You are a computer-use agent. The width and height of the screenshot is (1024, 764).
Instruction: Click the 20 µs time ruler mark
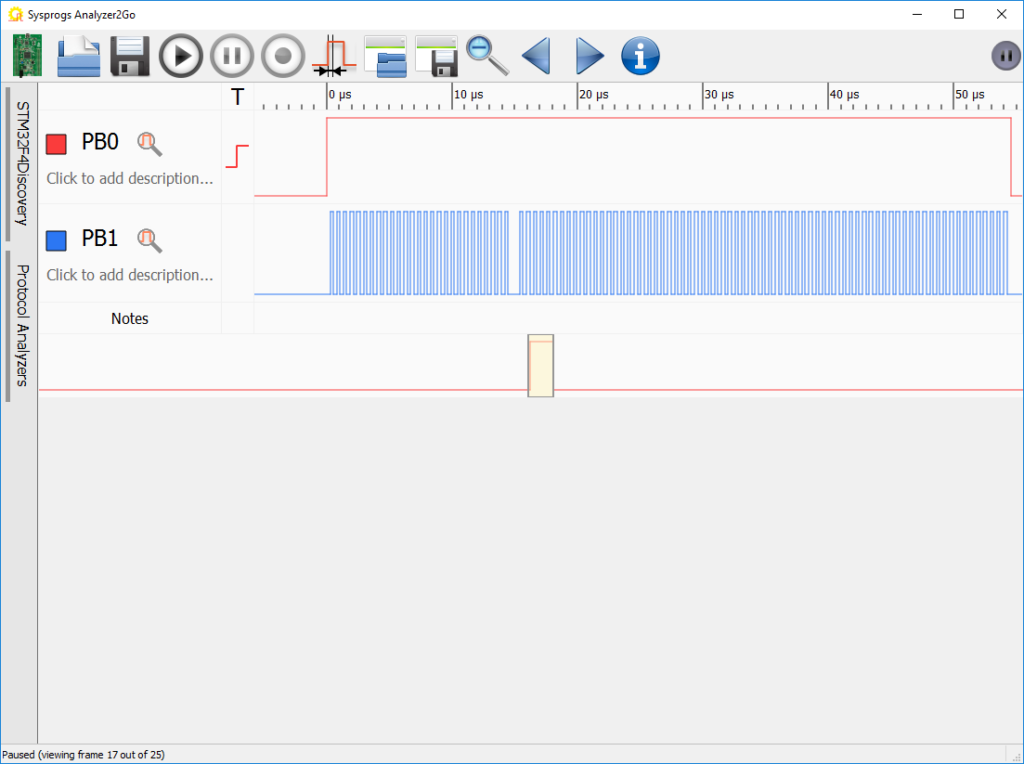[594, 95]
